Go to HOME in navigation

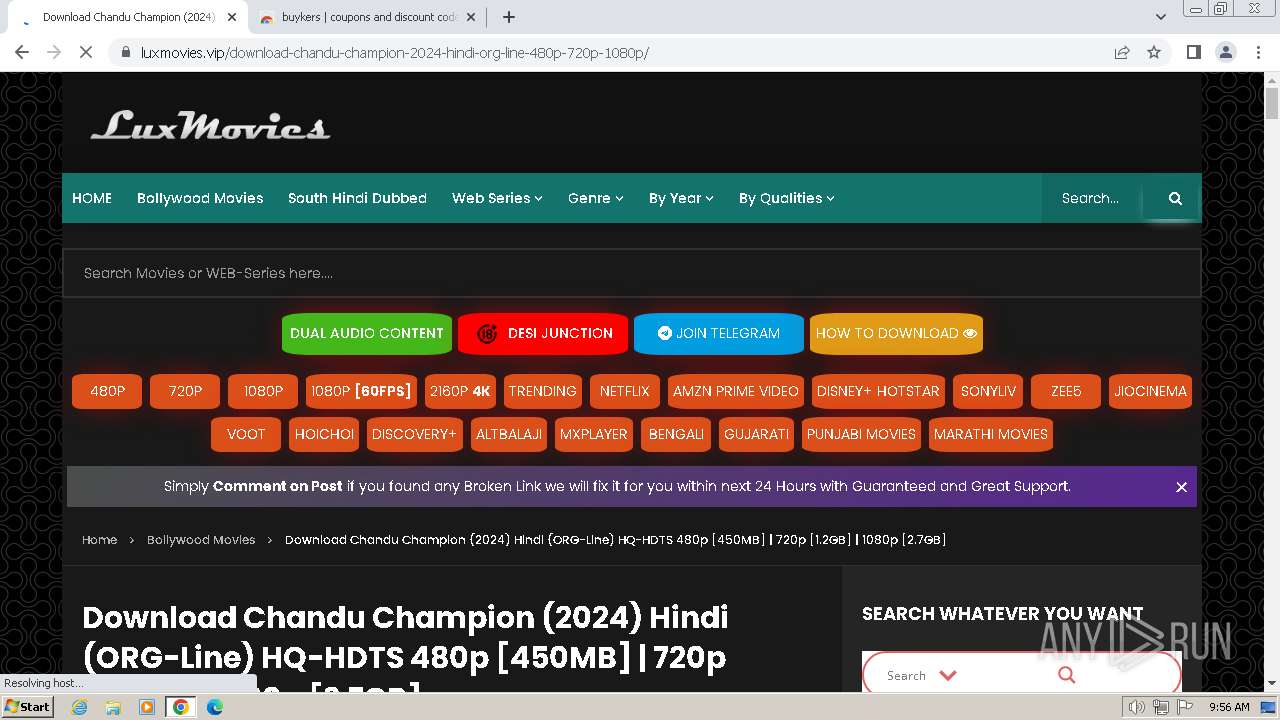point(92,198)
